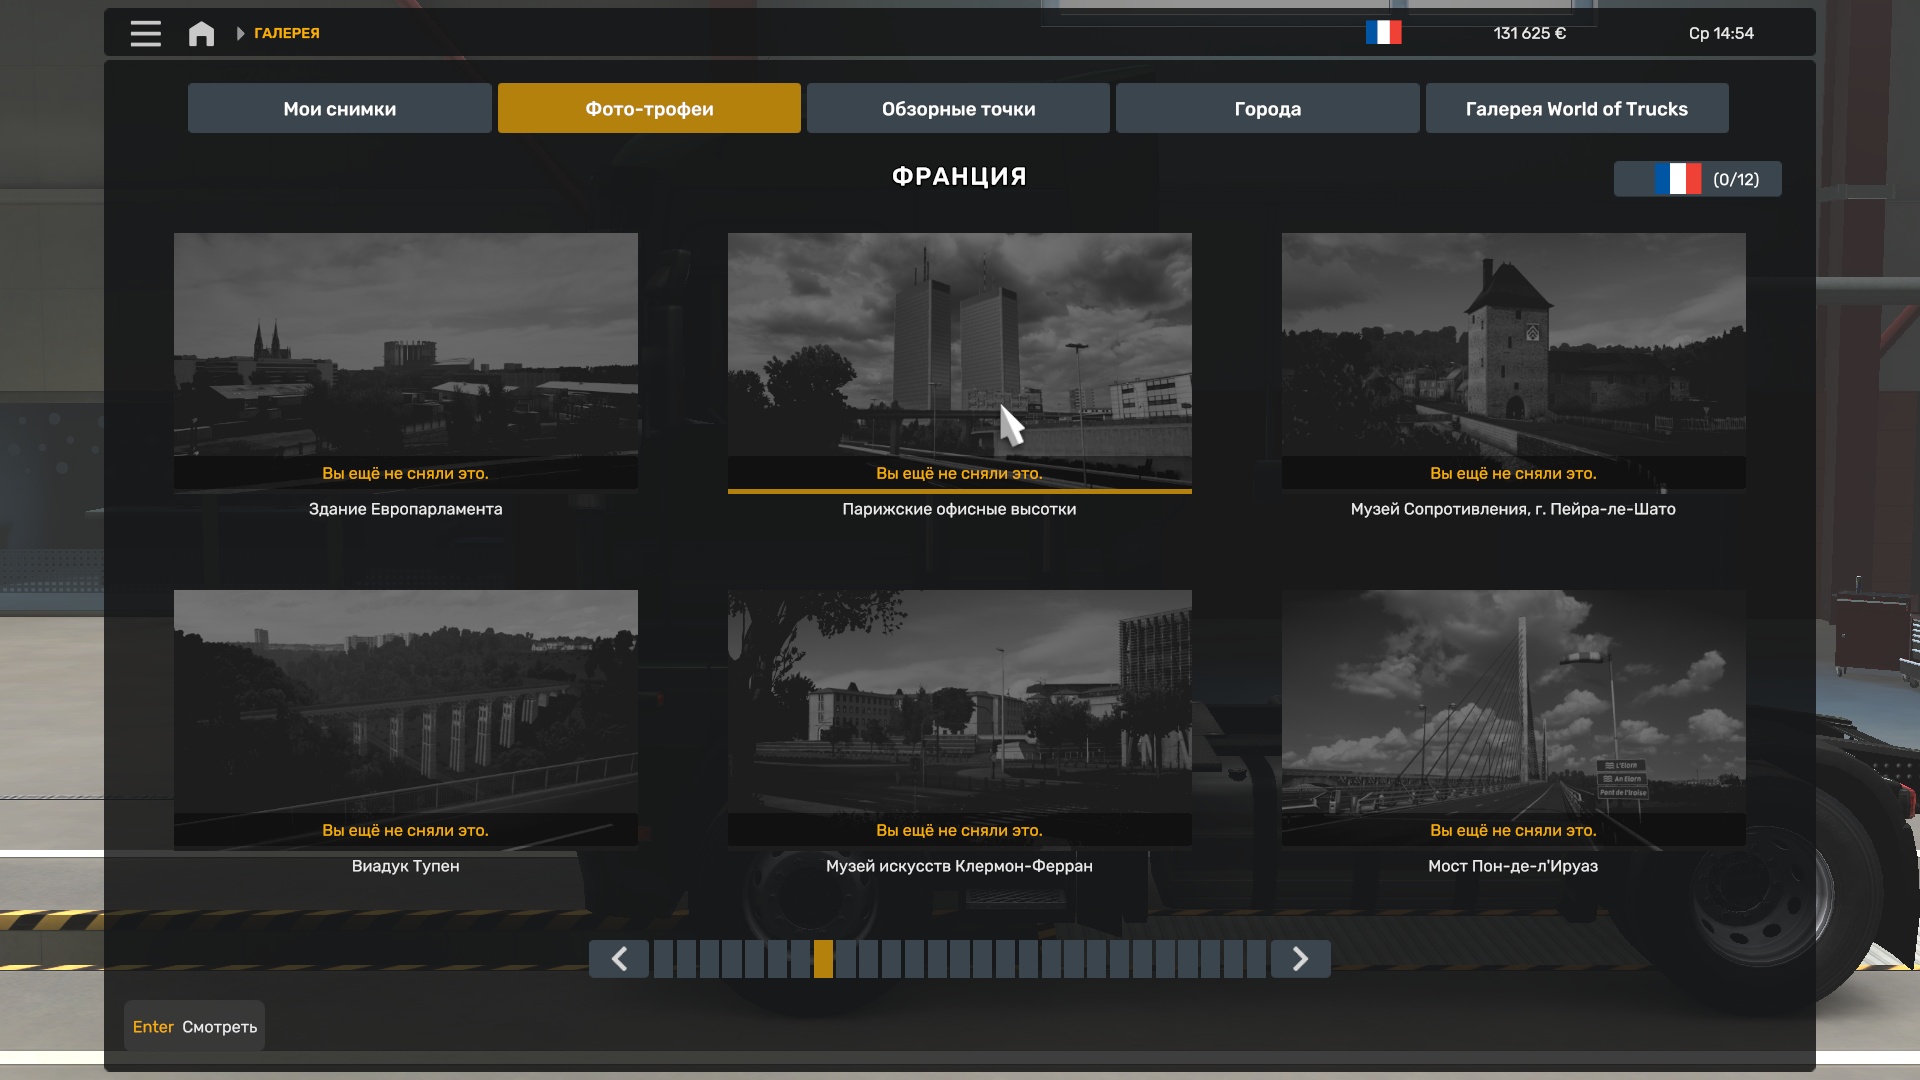Select the highlighted yellow page indicator
Viewport: 1920px width, 1080px height.
[823, 959]
